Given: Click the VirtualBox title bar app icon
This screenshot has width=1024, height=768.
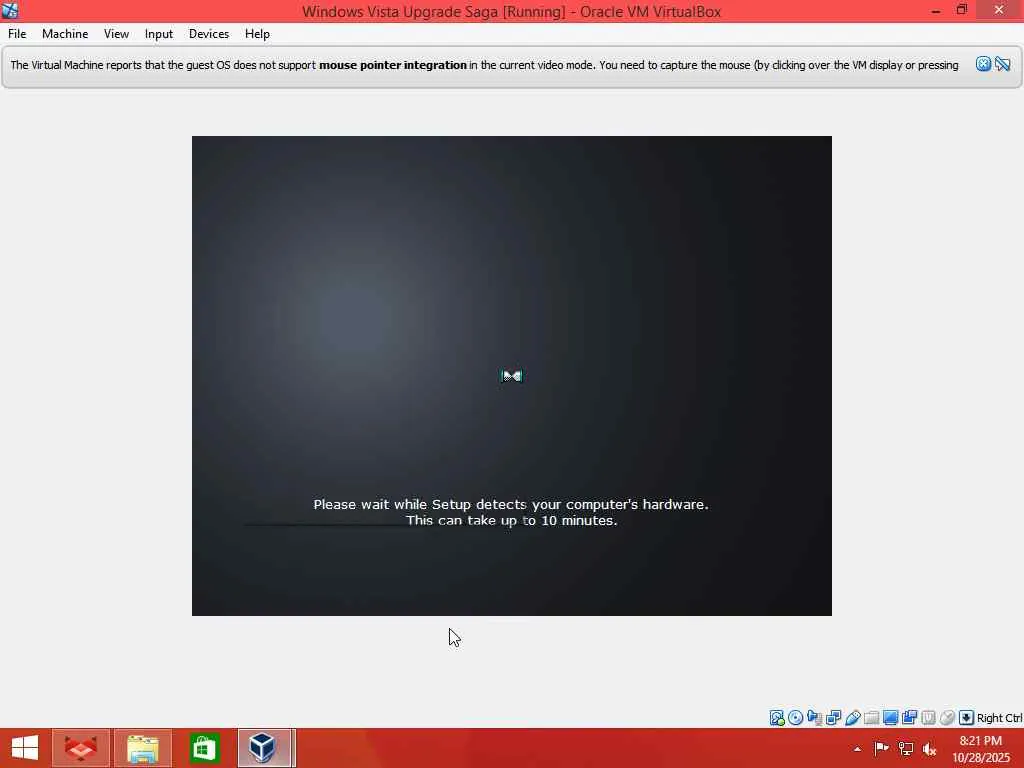Looking at the screenshot, I should 10,10.
